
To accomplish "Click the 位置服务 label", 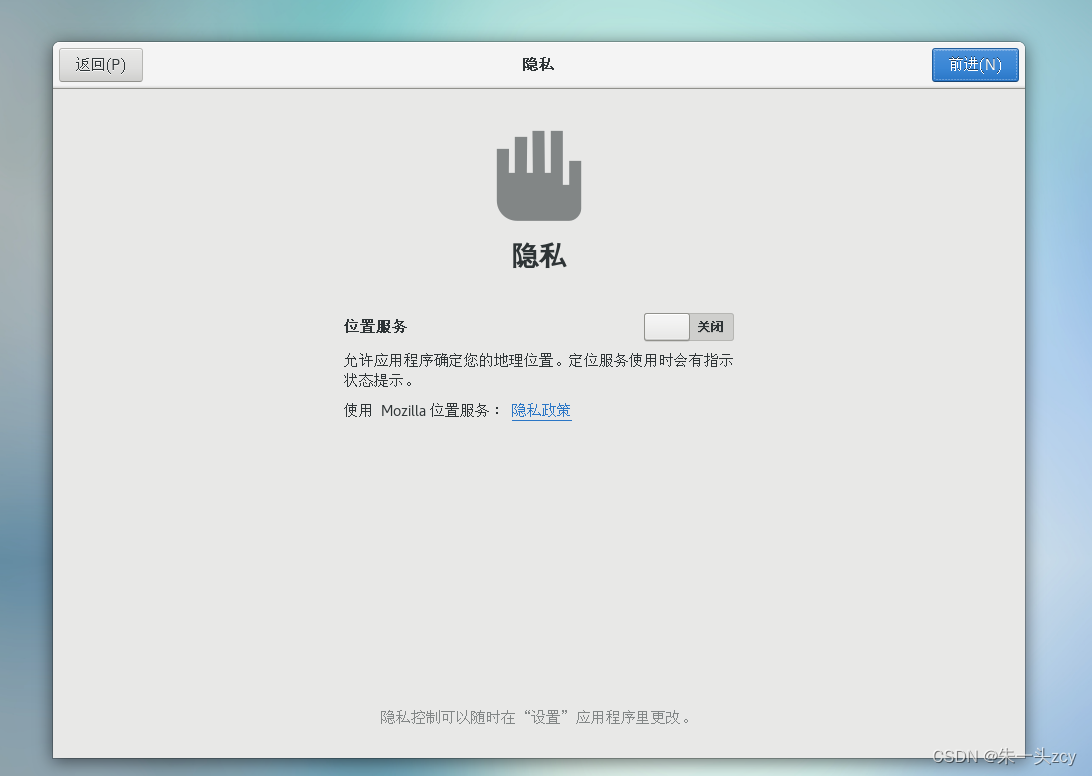I will point(375,326).
